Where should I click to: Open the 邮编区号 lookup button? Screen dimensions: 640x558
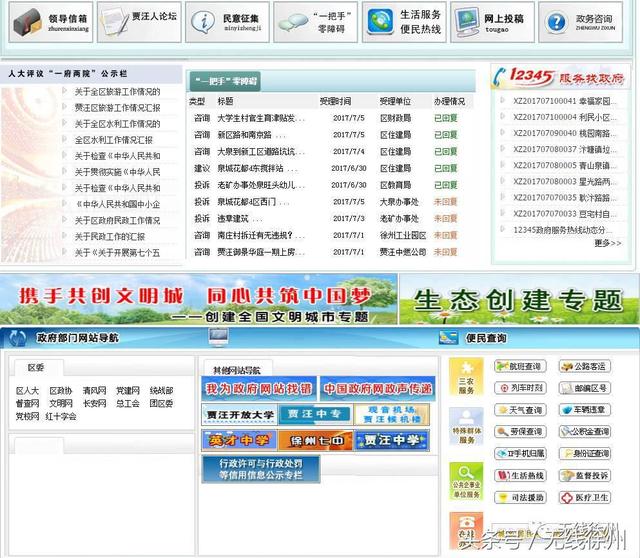point(585,388)
